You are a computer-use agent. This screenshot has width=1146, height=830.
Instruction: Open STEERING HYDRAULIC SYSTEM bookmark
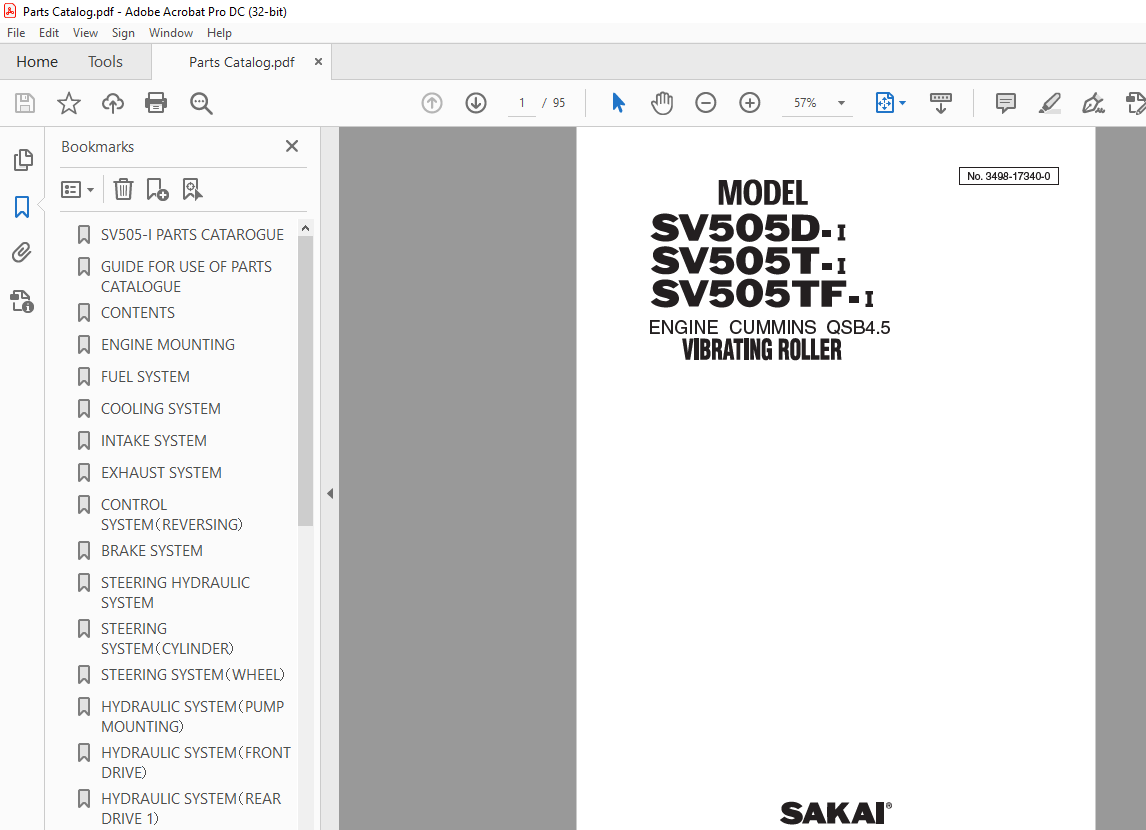[175, 593]
